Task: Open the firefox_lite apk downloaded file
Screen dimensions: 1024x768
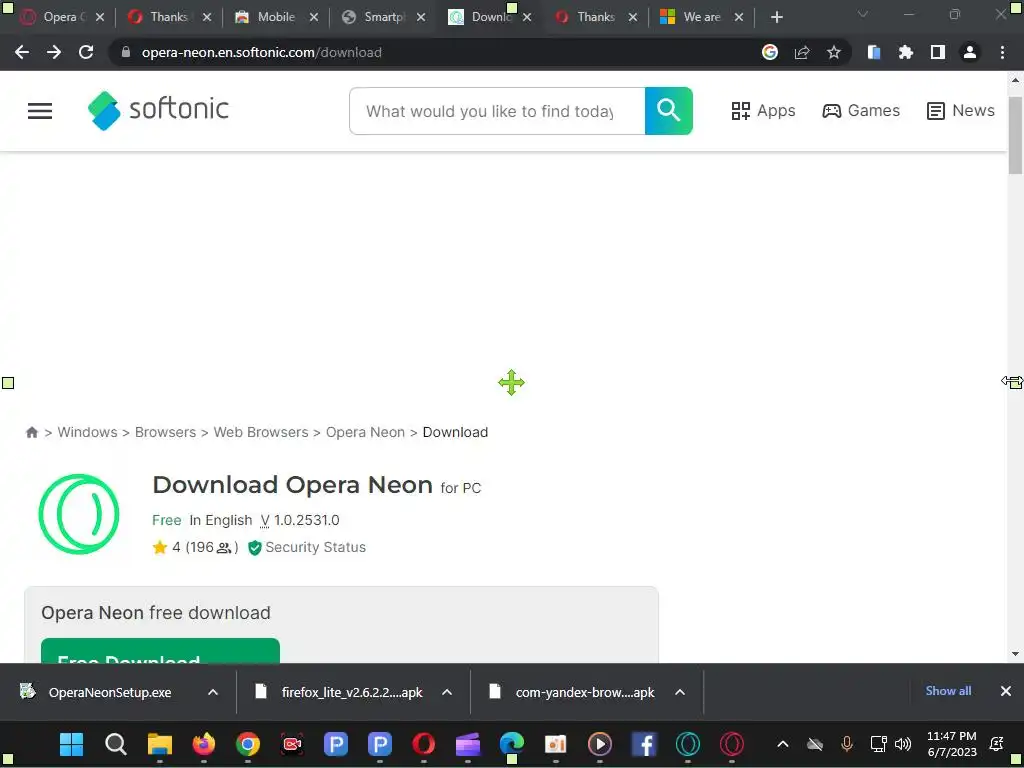Action: tap(352, 692)
